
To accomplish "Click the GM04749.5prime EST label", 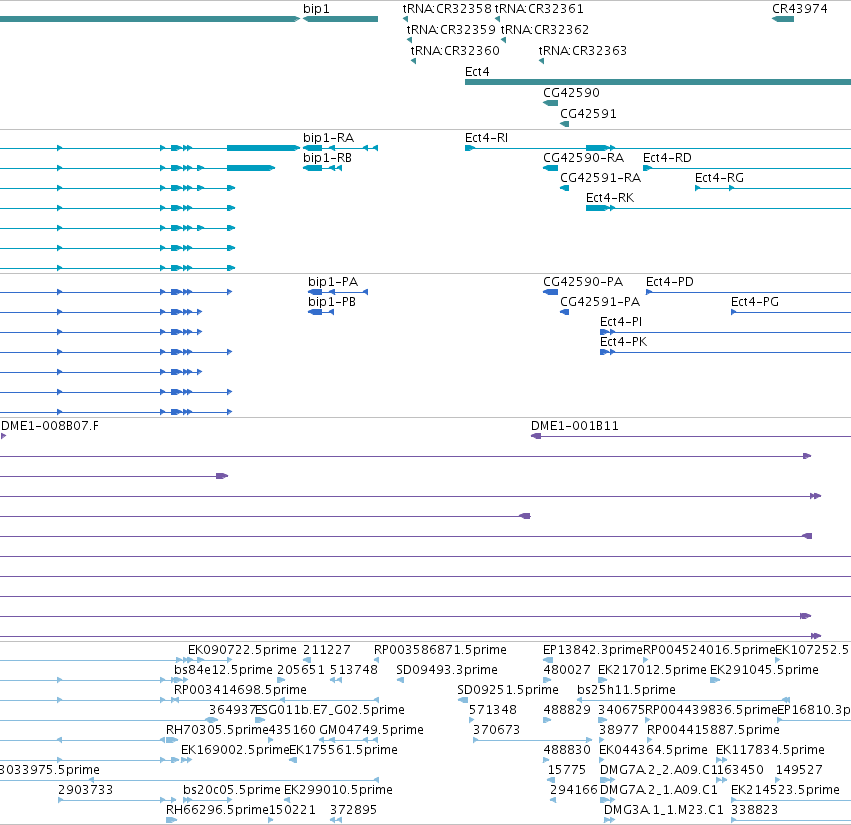I will pyautogui.click(x=371, y=730).
